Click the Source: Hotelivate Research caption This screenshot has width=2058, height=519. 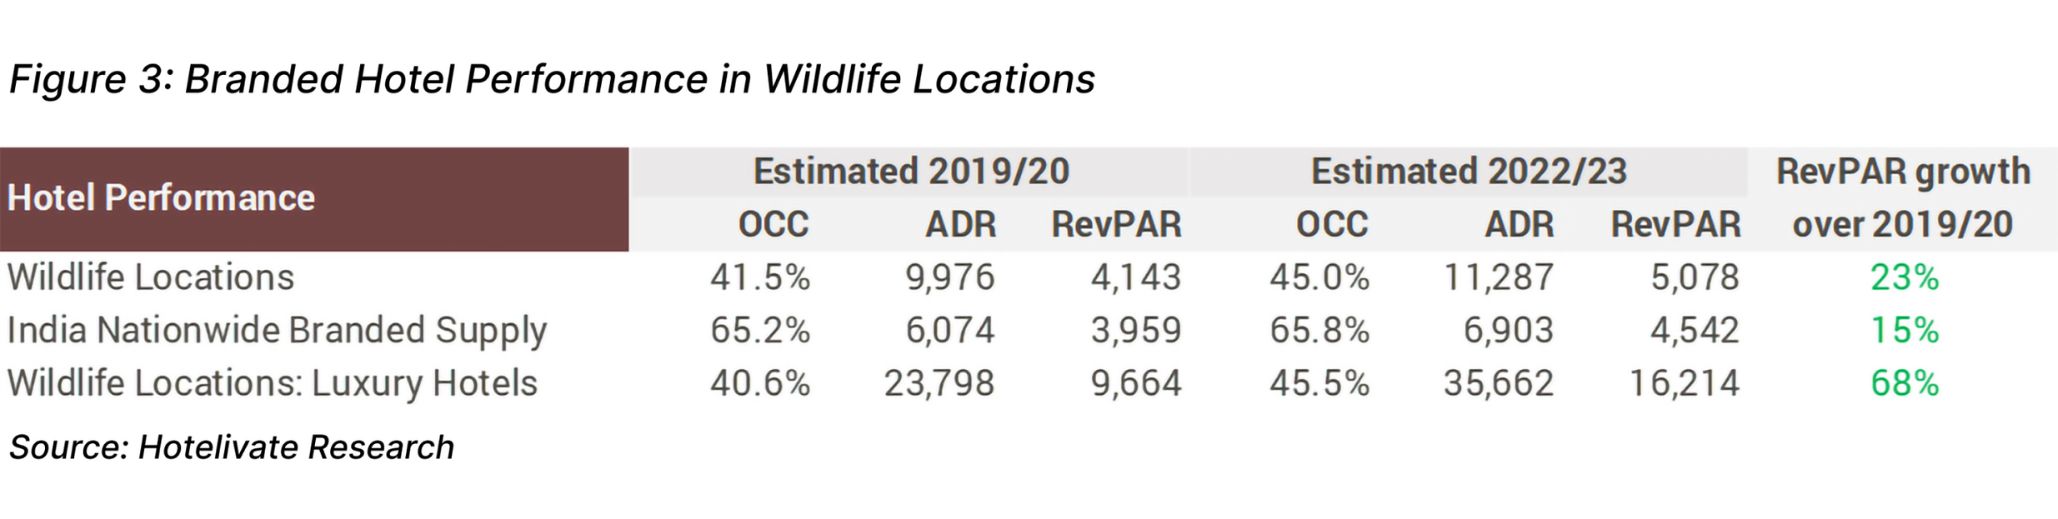pos(231,447)
